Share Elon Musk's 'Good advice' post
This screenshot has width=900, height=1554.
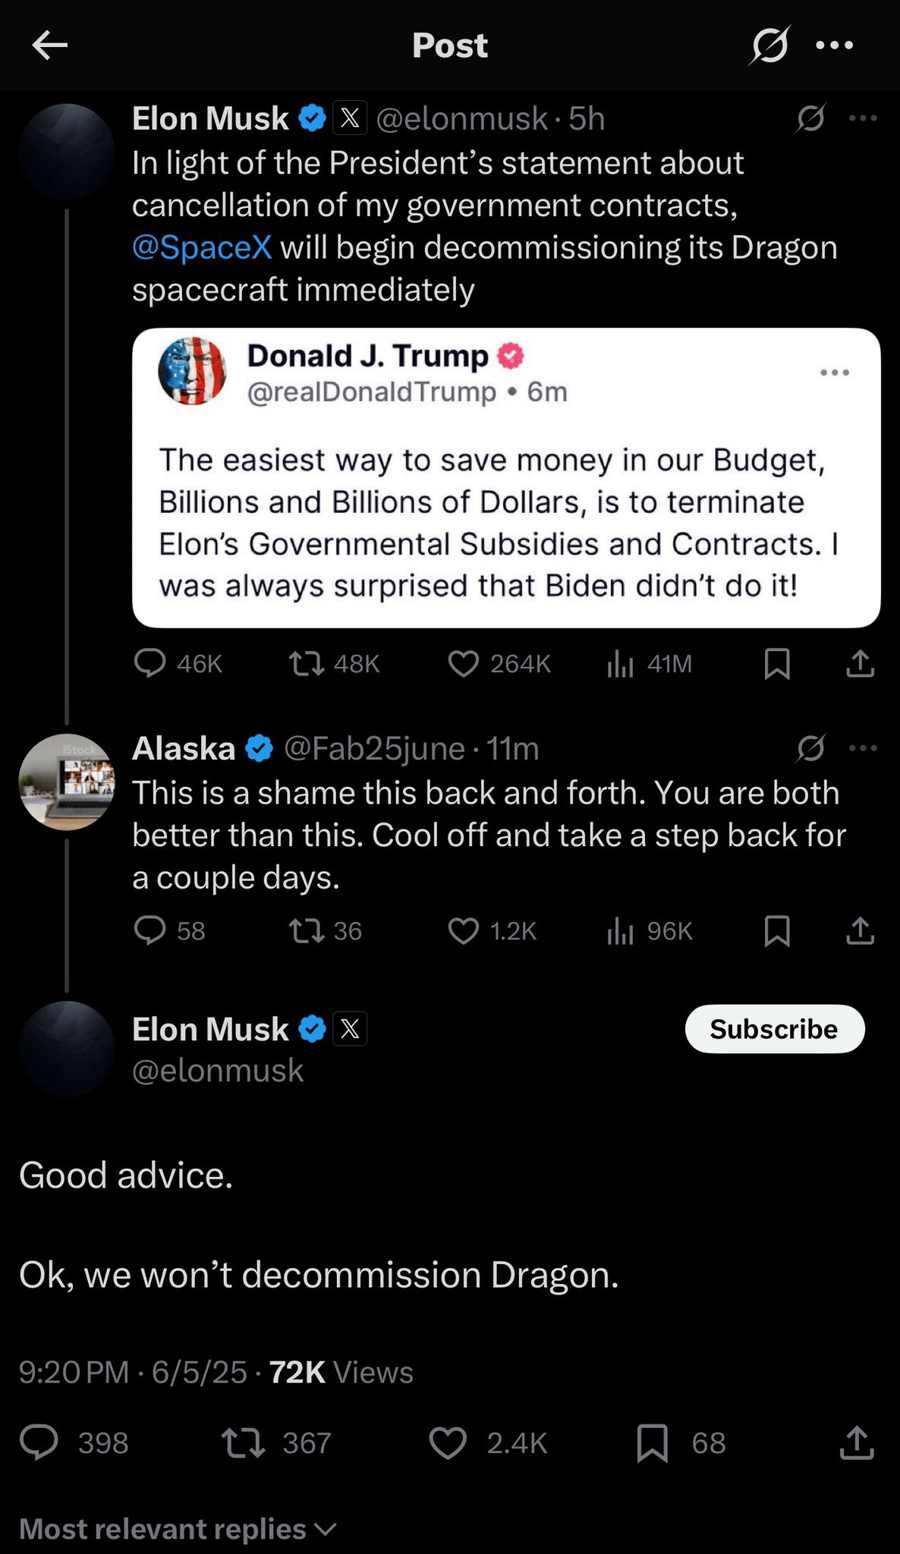(857, 1443)
